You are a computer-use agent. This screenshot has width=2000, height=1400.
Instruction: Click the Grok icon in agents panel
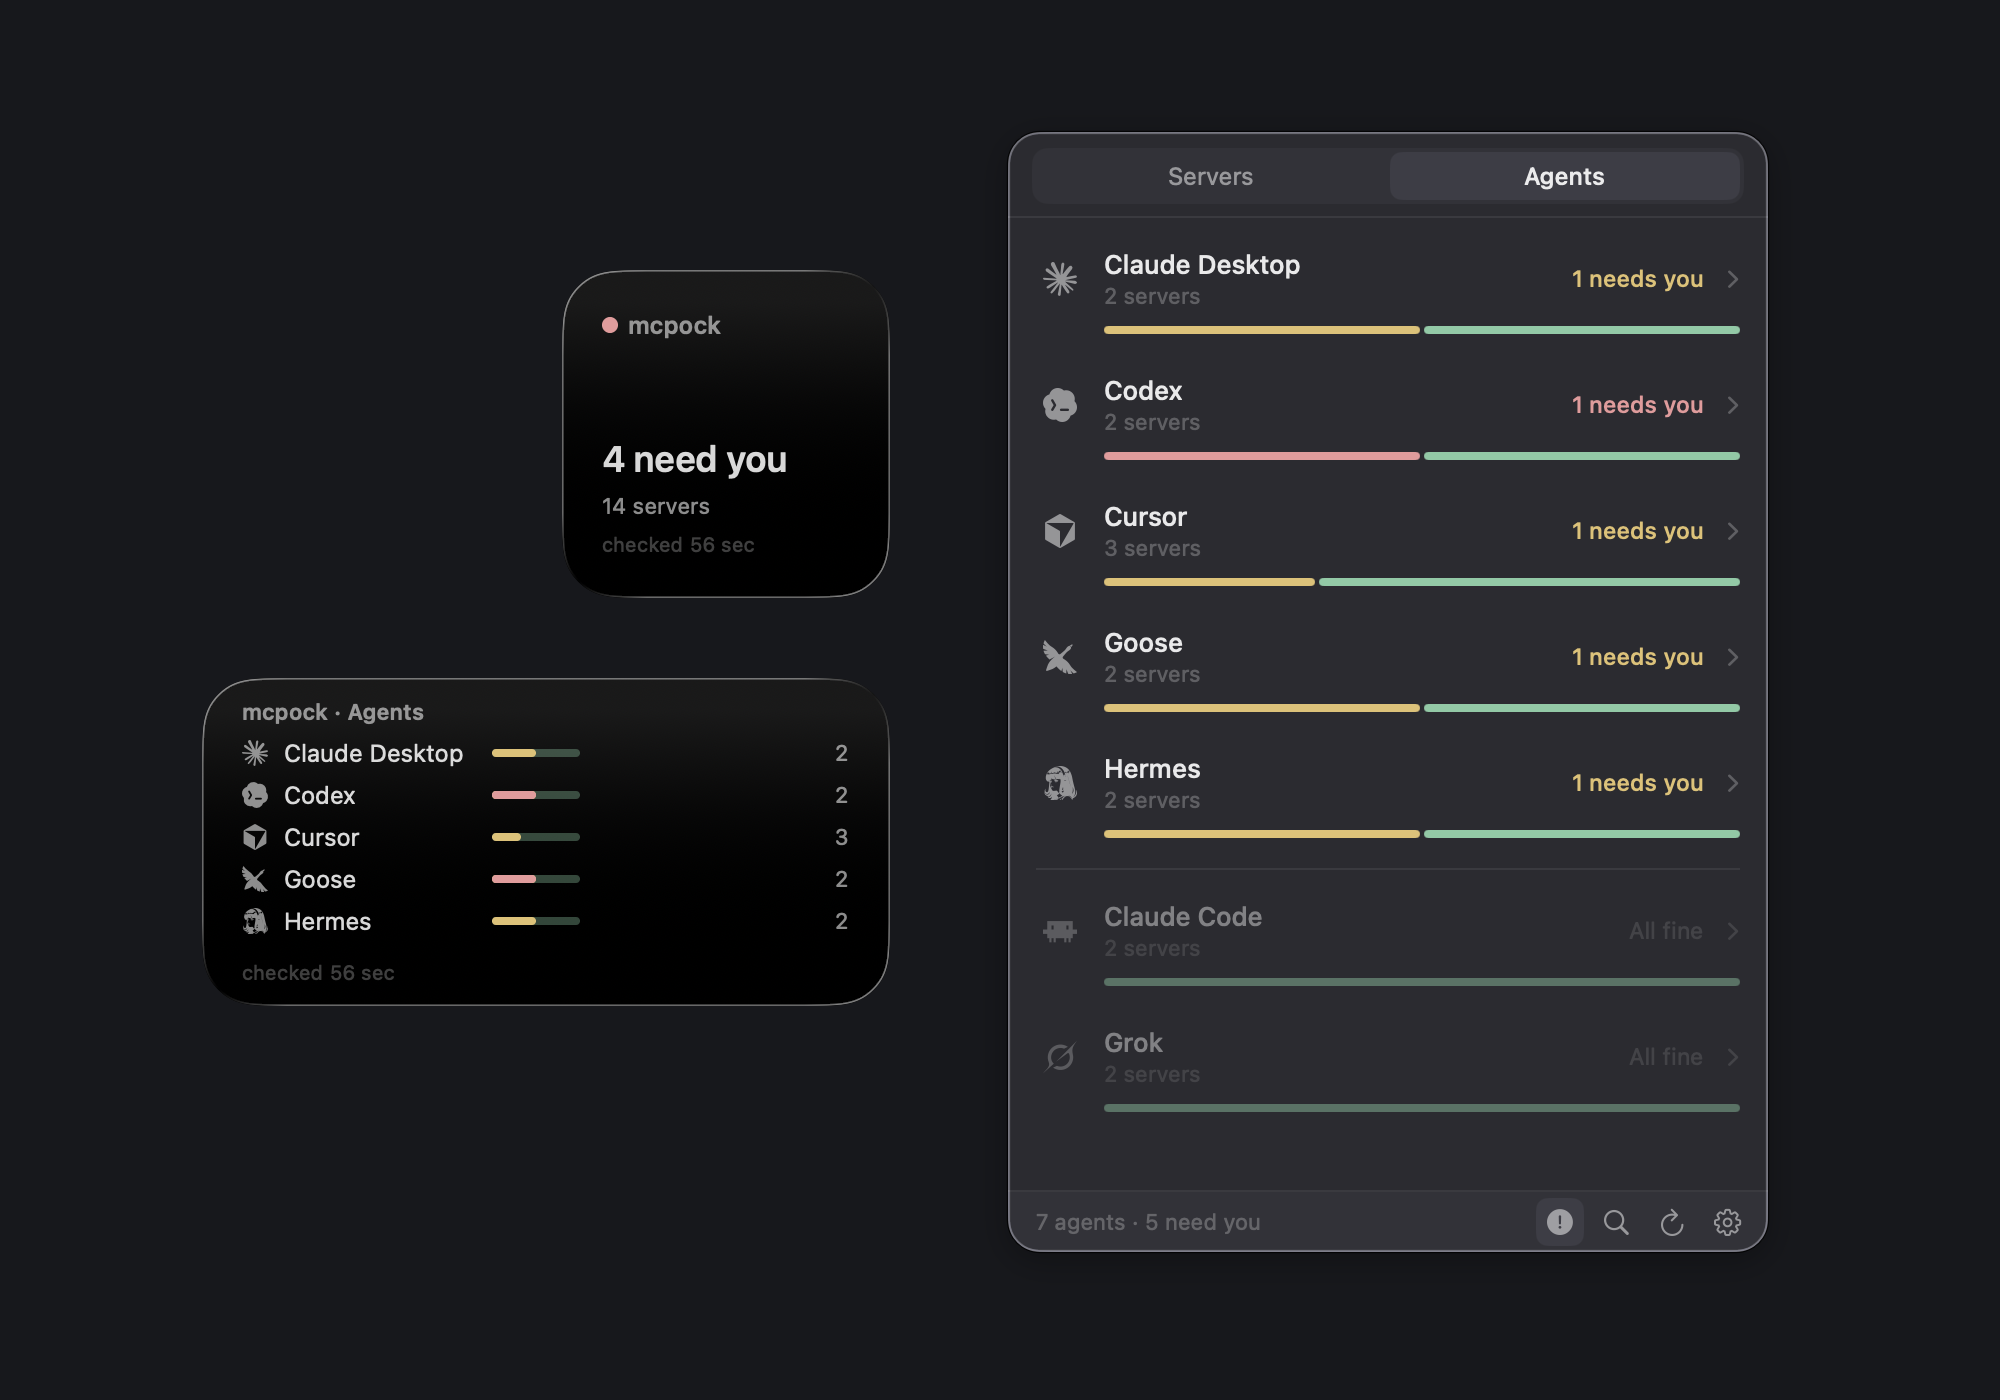(1060, 1057)
